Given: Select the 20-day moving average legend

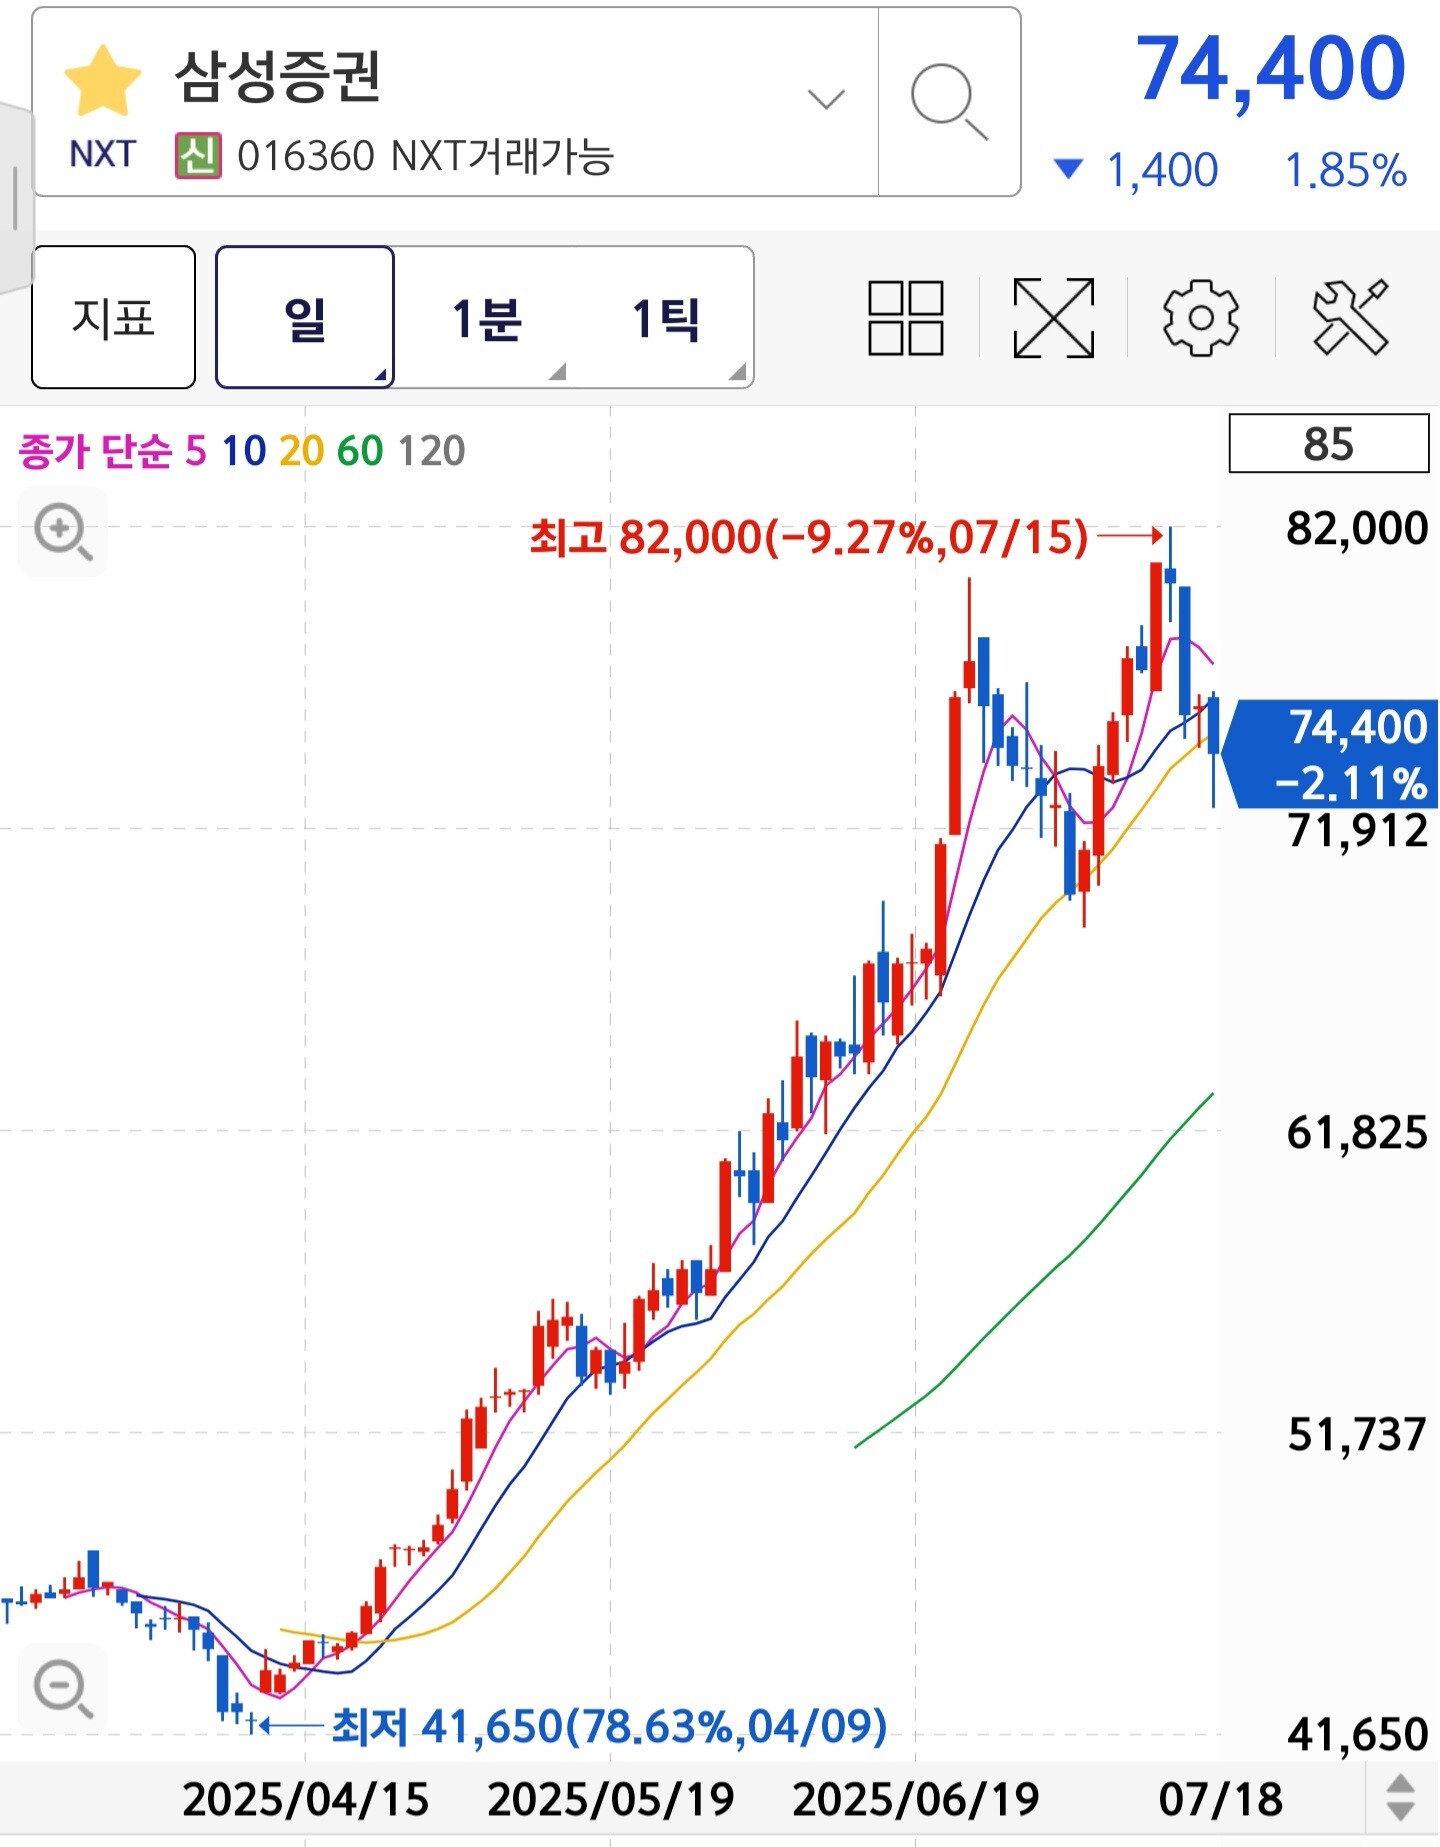Looking at the screenshot, I should [x=301, y=451].
